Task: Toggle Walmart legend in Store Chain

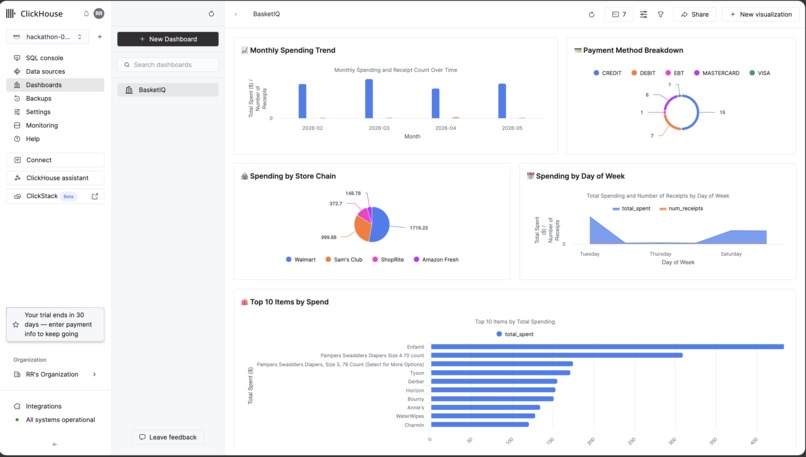Action: 301,260
